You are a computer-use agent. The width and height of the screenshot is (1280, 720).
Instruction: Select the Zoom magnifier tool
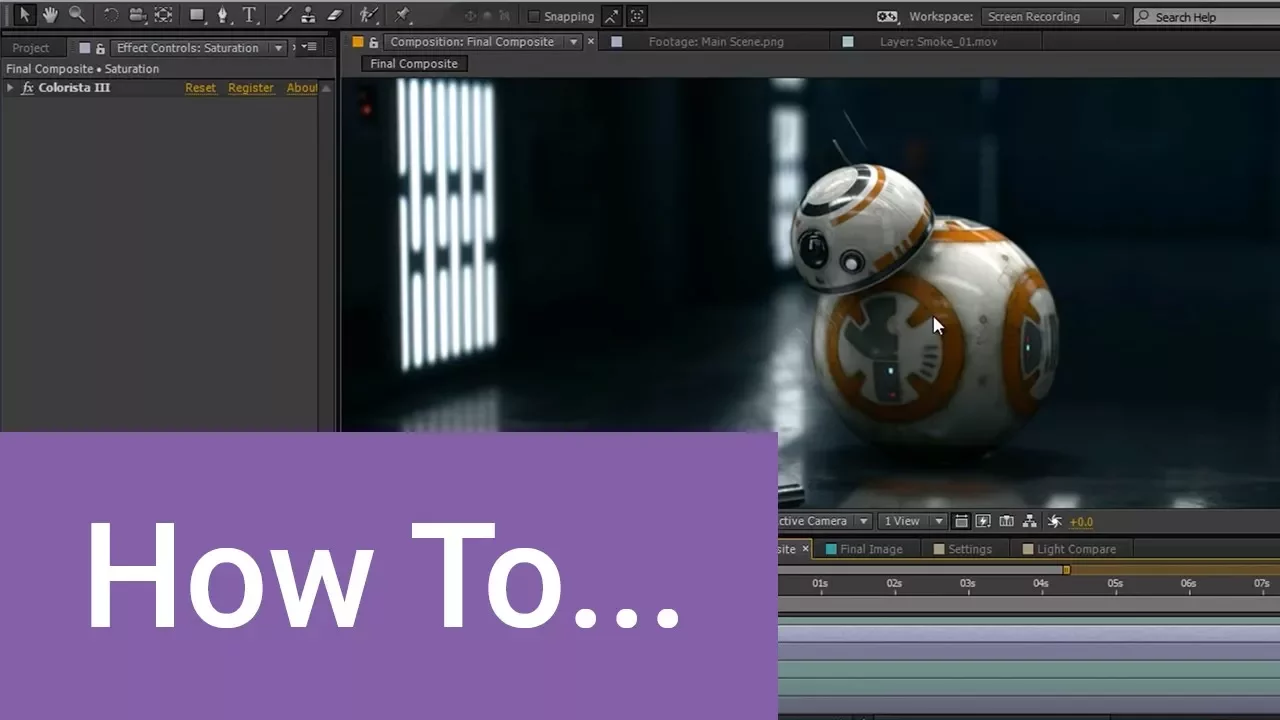point(77,15)
